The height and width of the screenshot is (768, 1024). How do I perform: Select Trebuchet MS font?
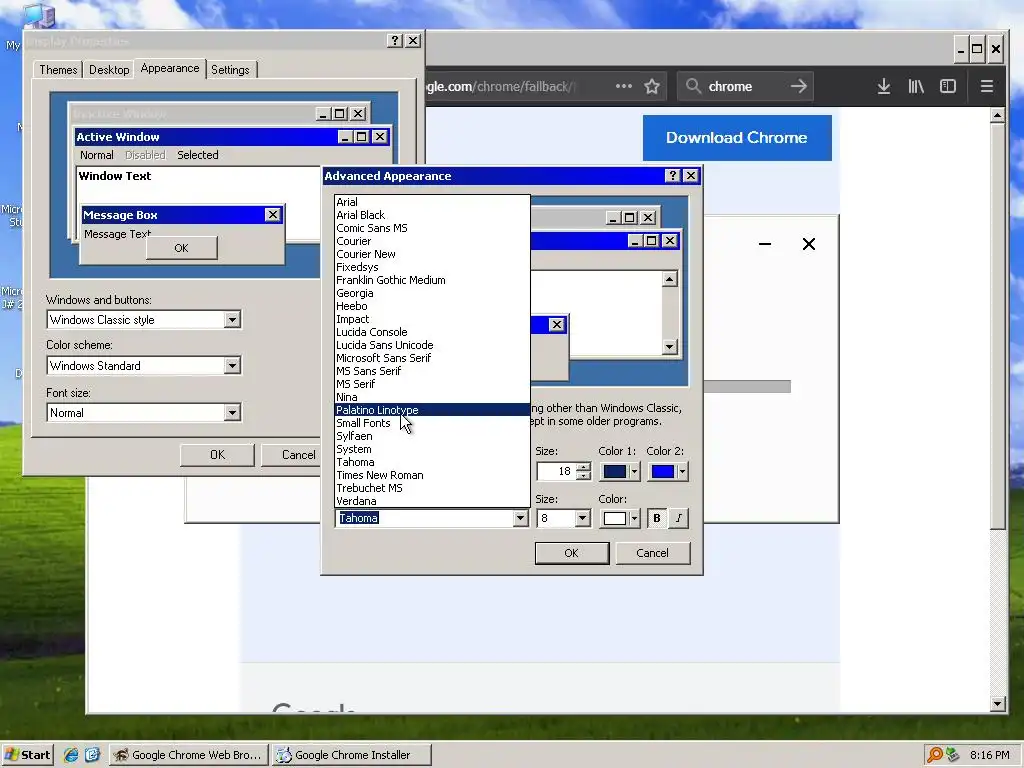coord(432,488)
